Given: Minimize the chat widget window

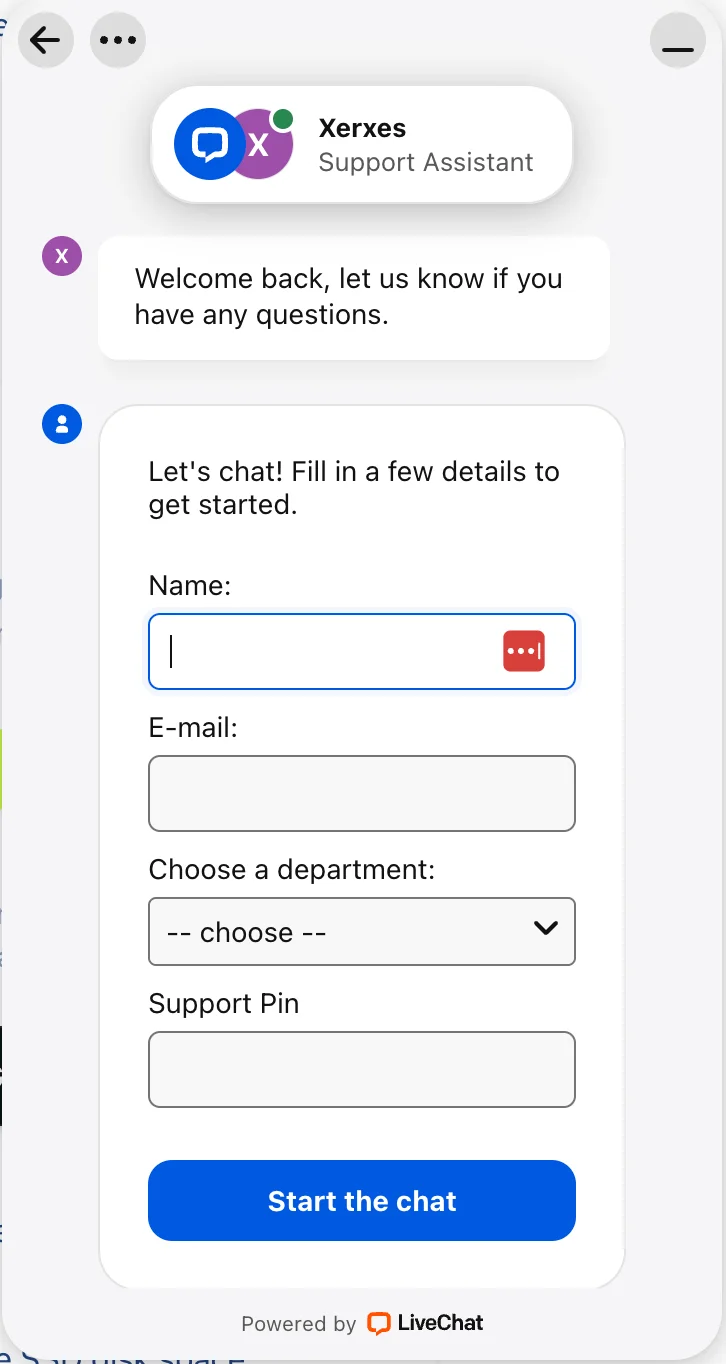Looking at the screenshot, I should [x=678, y=40].
